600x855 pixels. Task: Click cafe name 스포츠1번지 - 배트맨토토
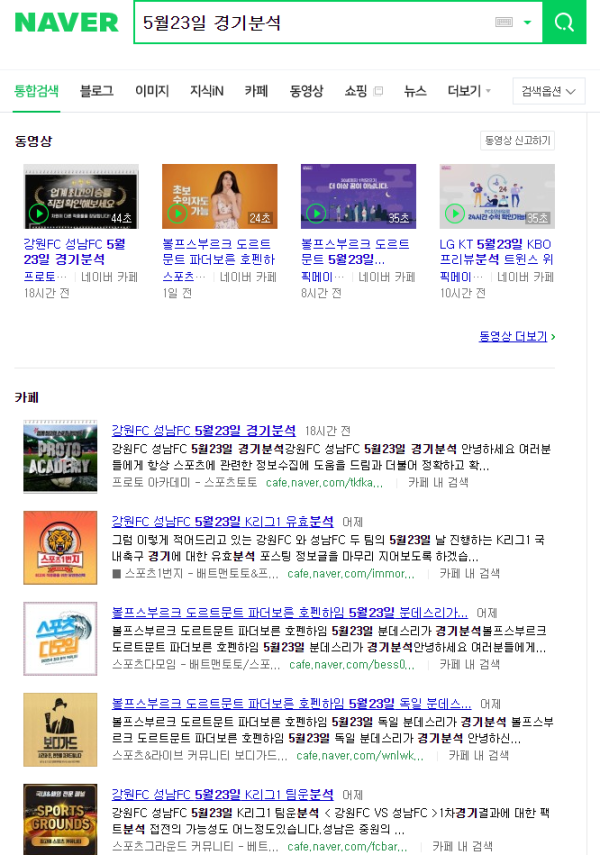pyautogui.click(x=195, y=574)
